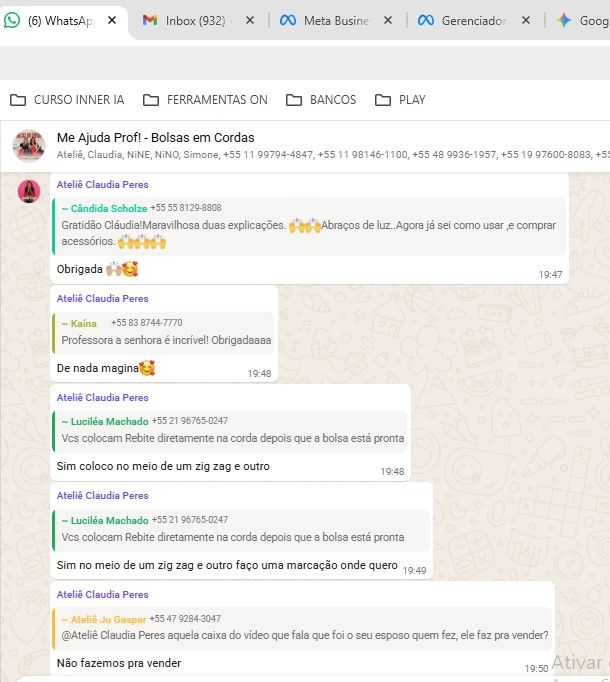Image resolution: width=610 pixels, height=682 pixels.
Task: Click the 'Não fazemos pra vender' message
Action: tap(119, 663)
